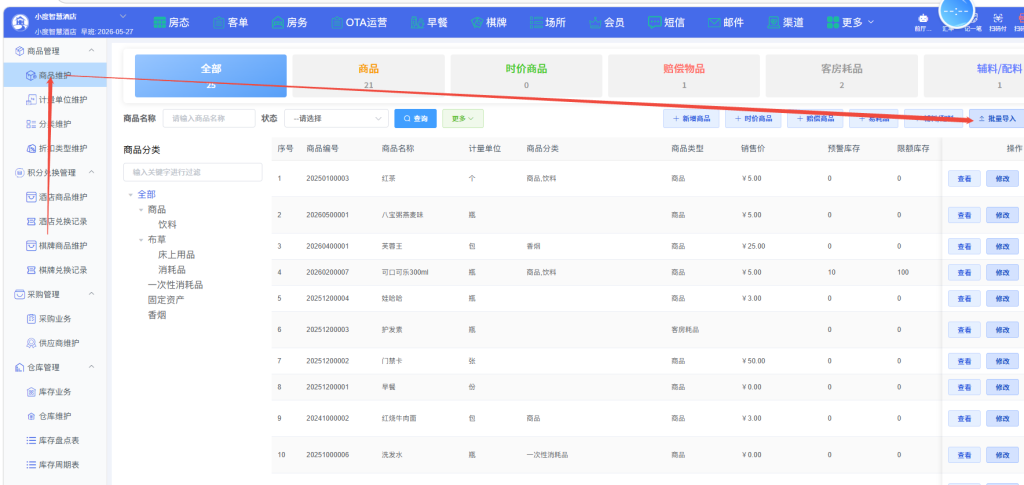Click the + 时价商品 add button
This screenshot has width=1024, height=485.
click(x=753, y=118)
